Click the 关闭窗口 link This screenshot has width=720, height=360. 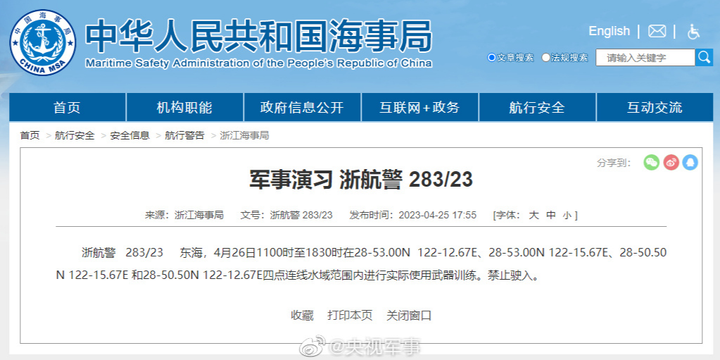[x=409, y=315]
